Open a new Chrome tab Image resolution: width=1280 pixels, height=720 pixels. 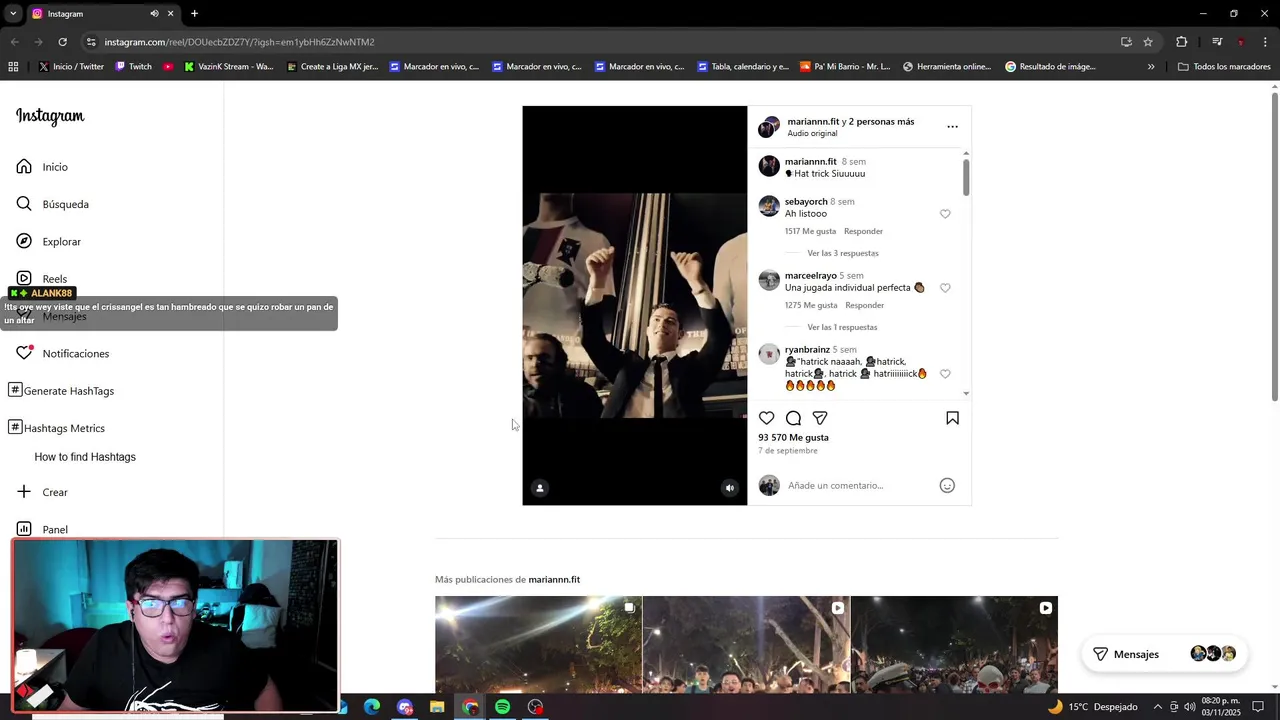click(194, 14)
